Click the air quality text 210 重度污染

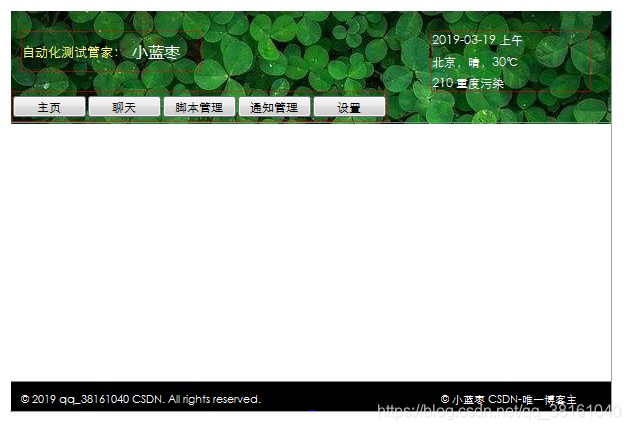coord(468,83)
